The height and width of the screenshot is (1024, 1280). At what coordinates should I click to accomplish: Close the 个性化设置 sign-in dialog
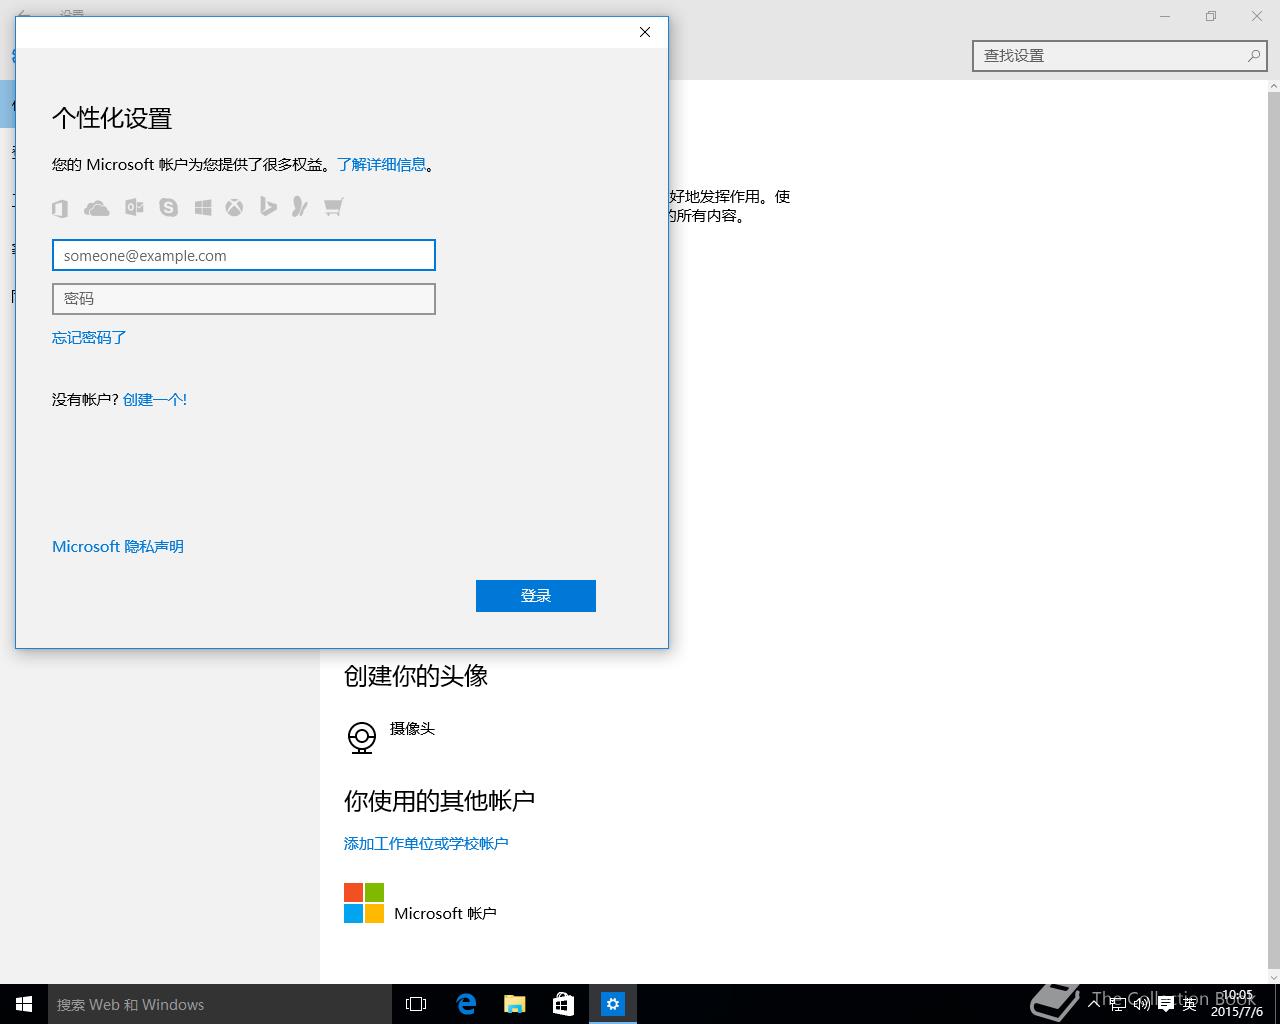pos(645,32)
